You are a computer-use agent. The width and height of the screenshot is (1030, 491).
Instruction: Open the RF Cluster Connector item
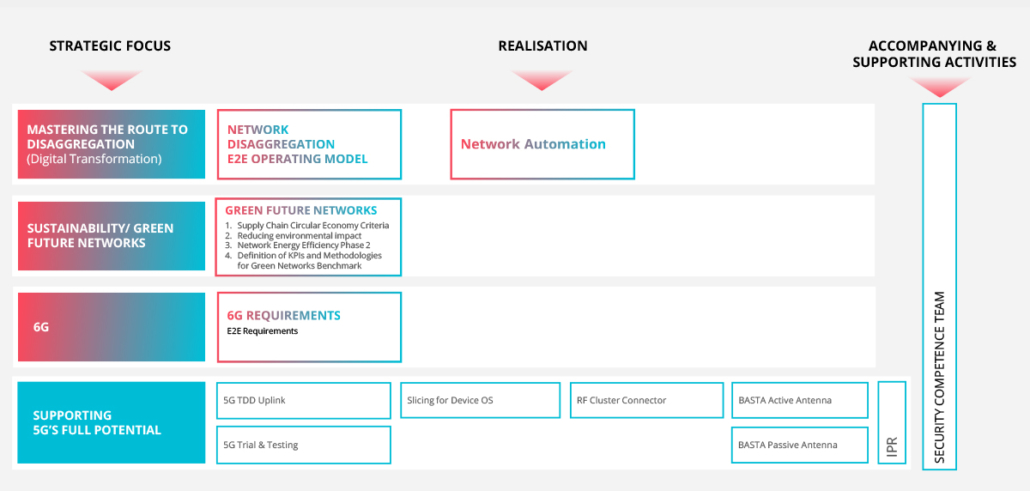[x=646, y=400]
